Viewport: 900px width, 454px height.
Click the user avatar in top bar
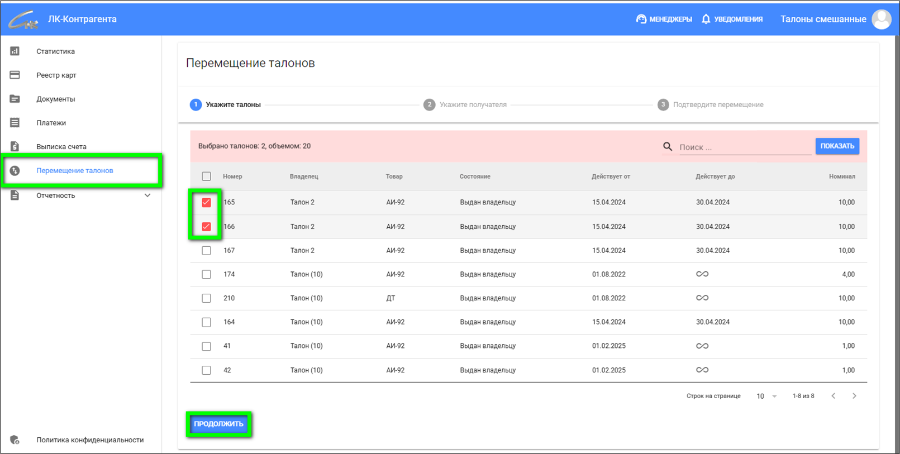point(881,19)
